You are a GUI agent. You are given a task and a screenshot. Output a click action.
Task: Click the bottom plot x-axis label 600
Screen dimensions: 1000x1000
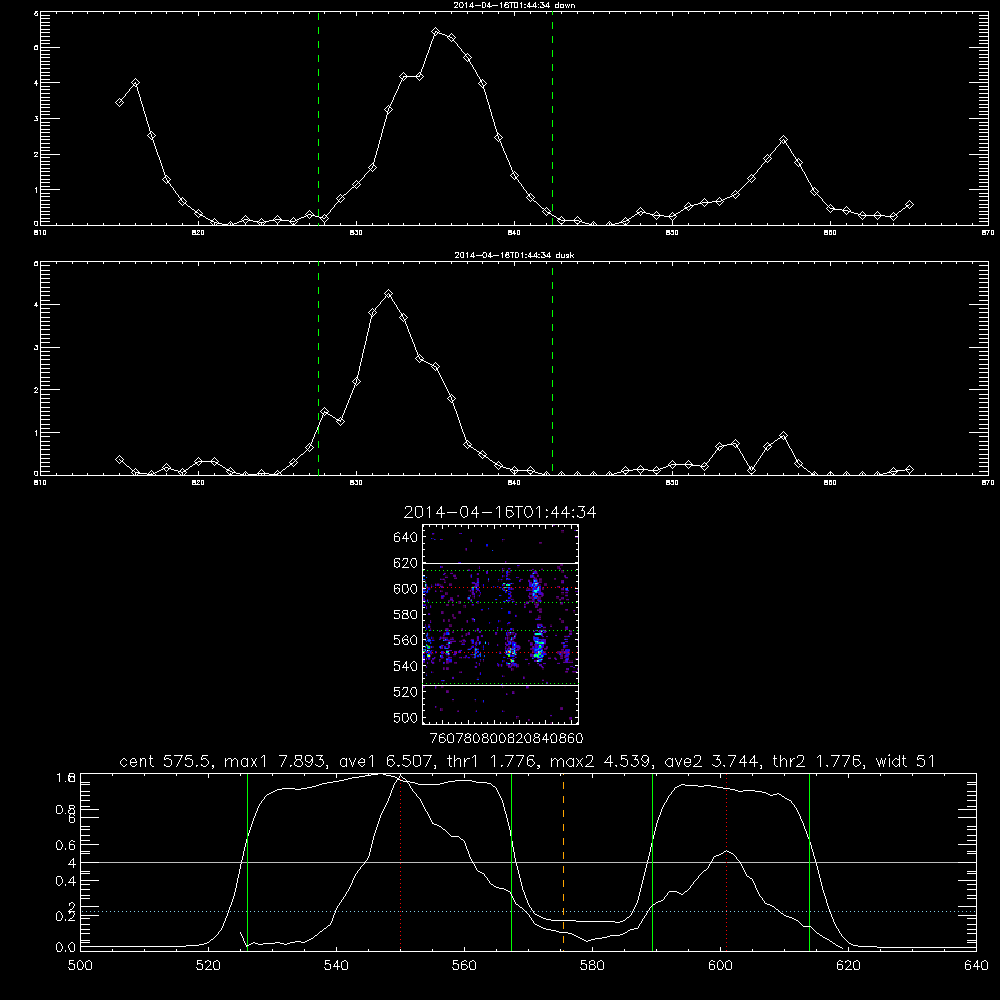(720, 966)
